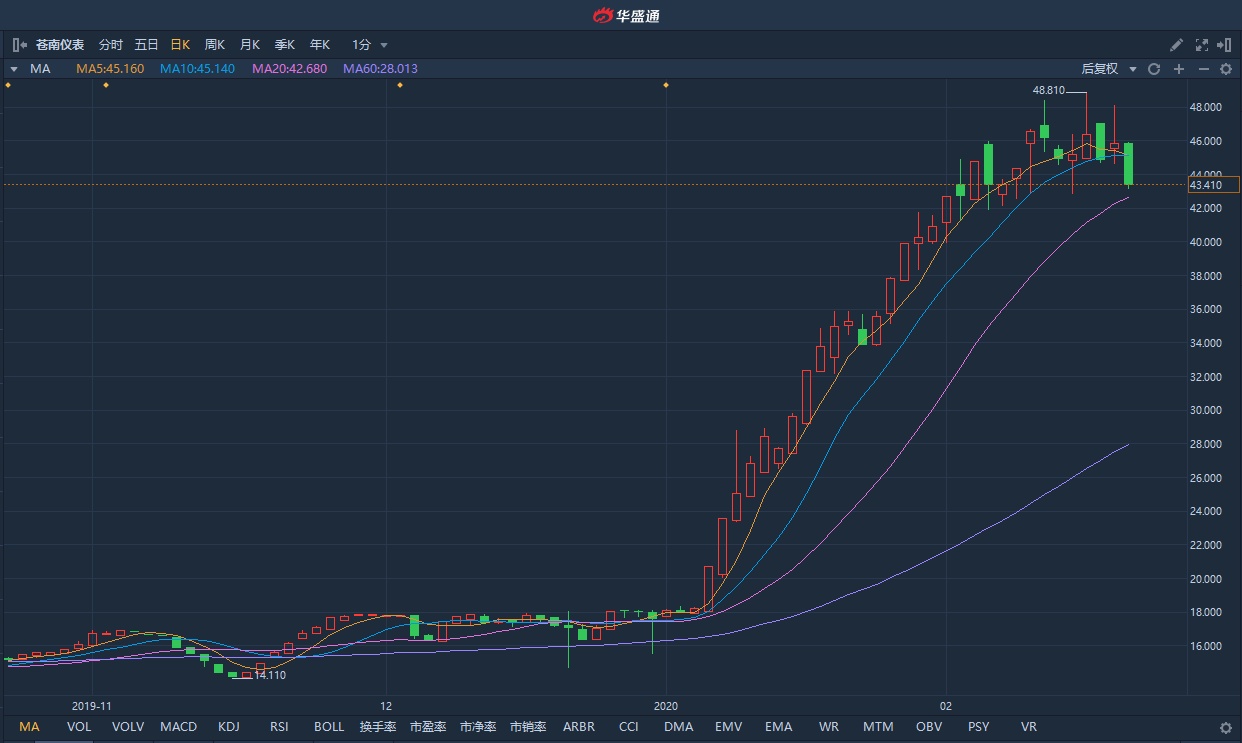Expand the MA indicator dropdown arrow
Viewport: 1242px width, 743px height.
pos(14,69)
